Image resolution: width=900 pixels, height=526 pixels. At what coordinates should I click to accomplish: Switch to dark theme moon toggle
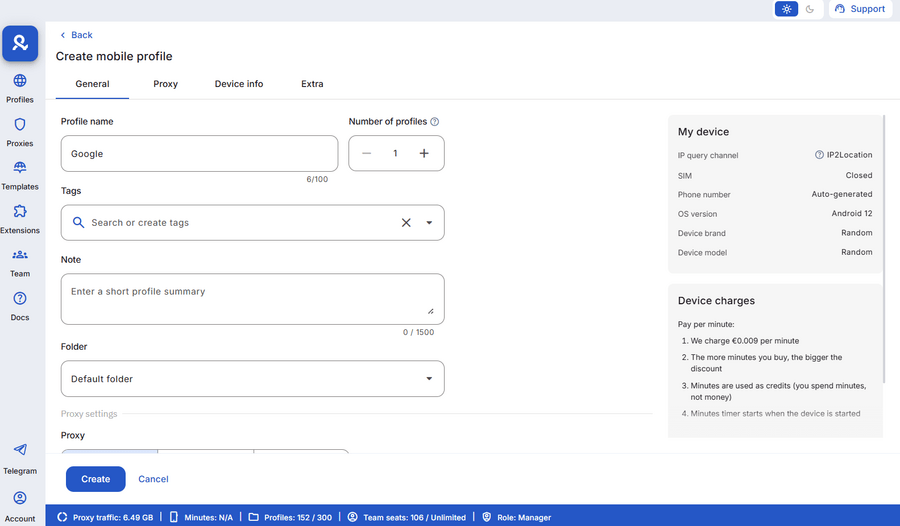[x=810, y=9]
